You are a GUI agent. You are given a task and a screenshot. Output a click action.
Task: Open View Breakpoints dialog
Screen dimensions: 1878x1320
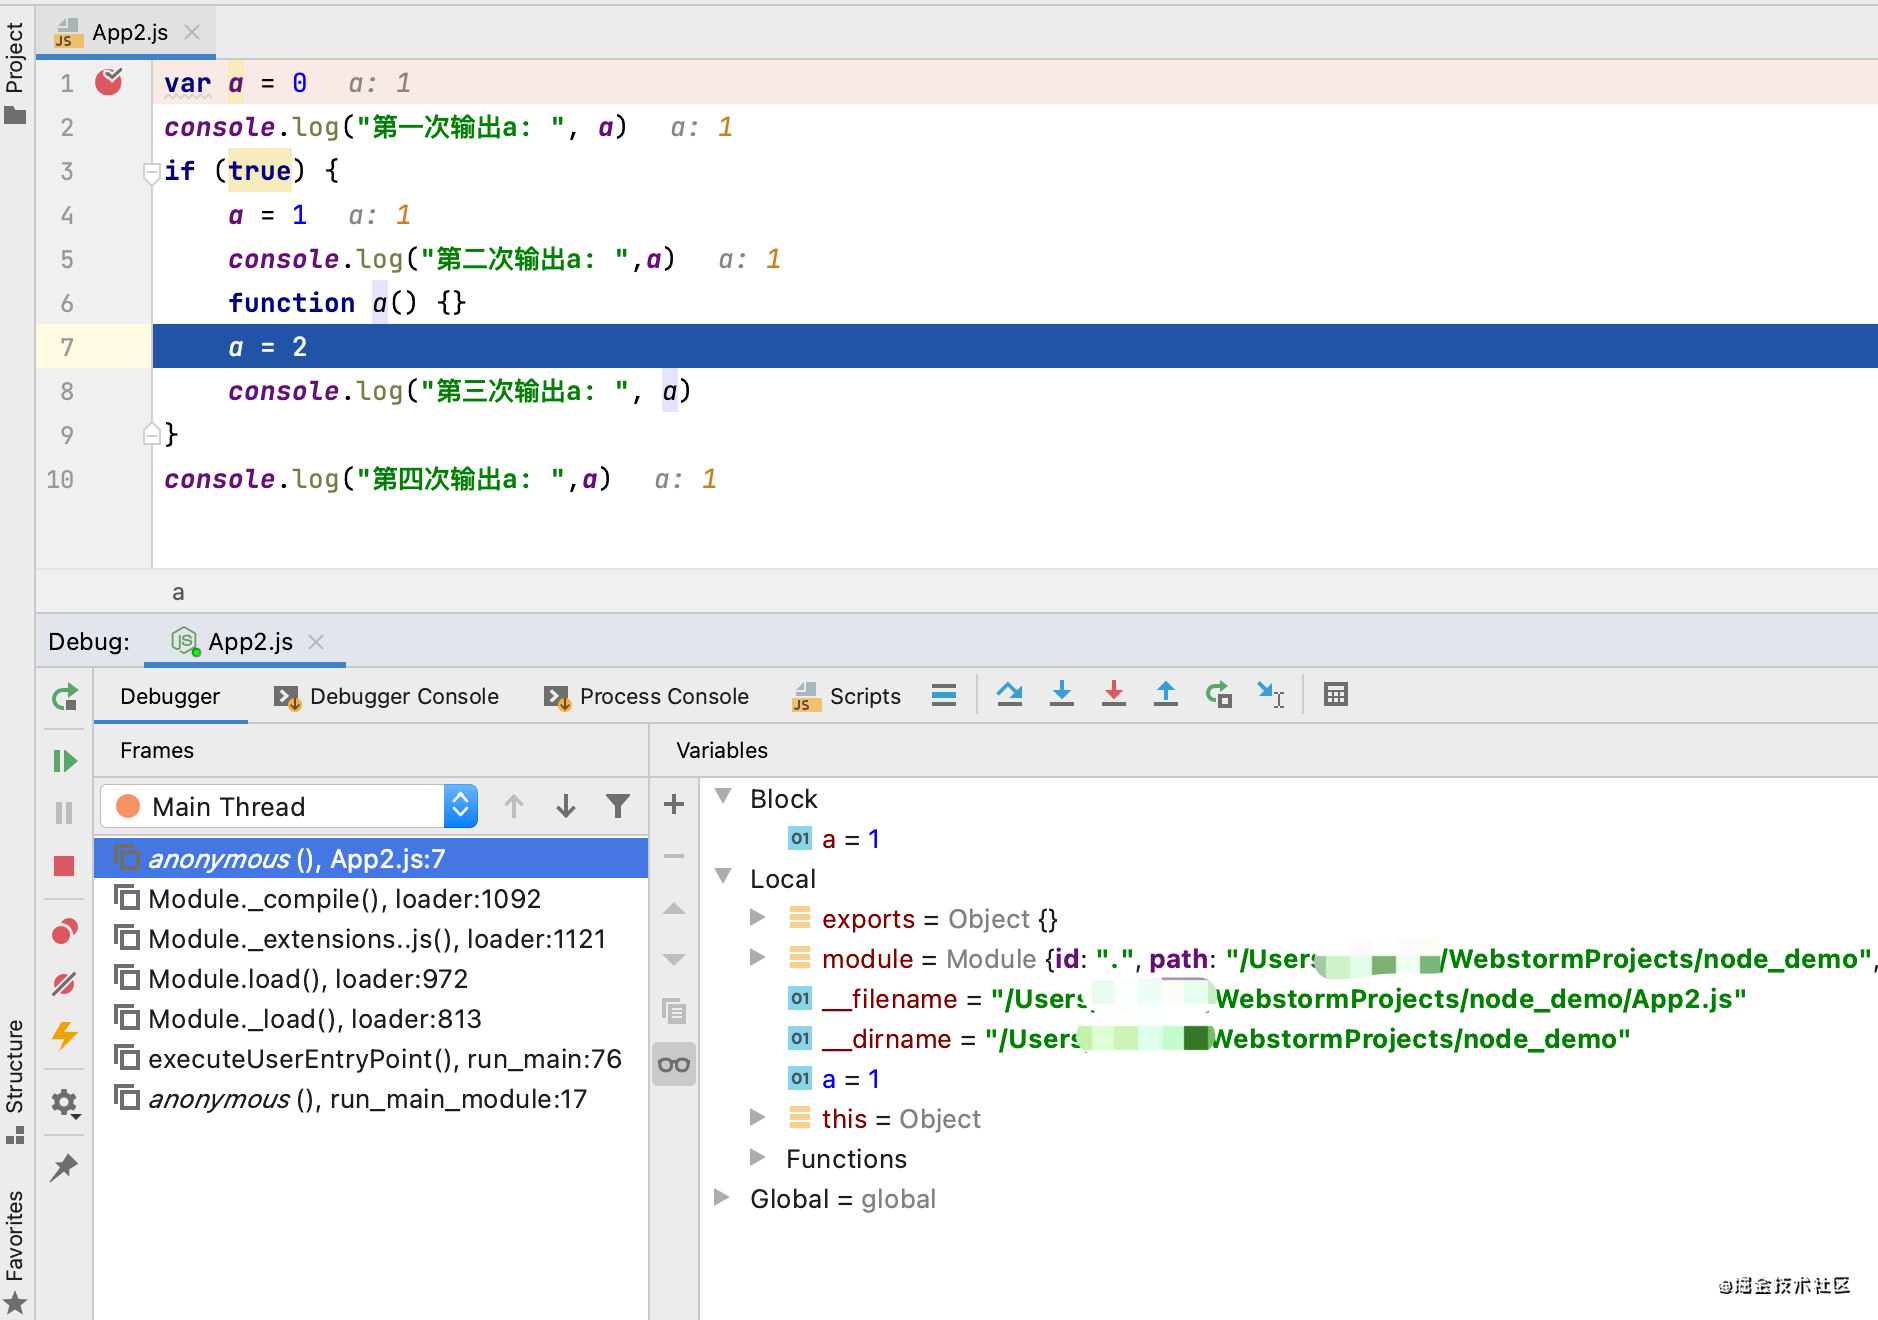(64, 932)
